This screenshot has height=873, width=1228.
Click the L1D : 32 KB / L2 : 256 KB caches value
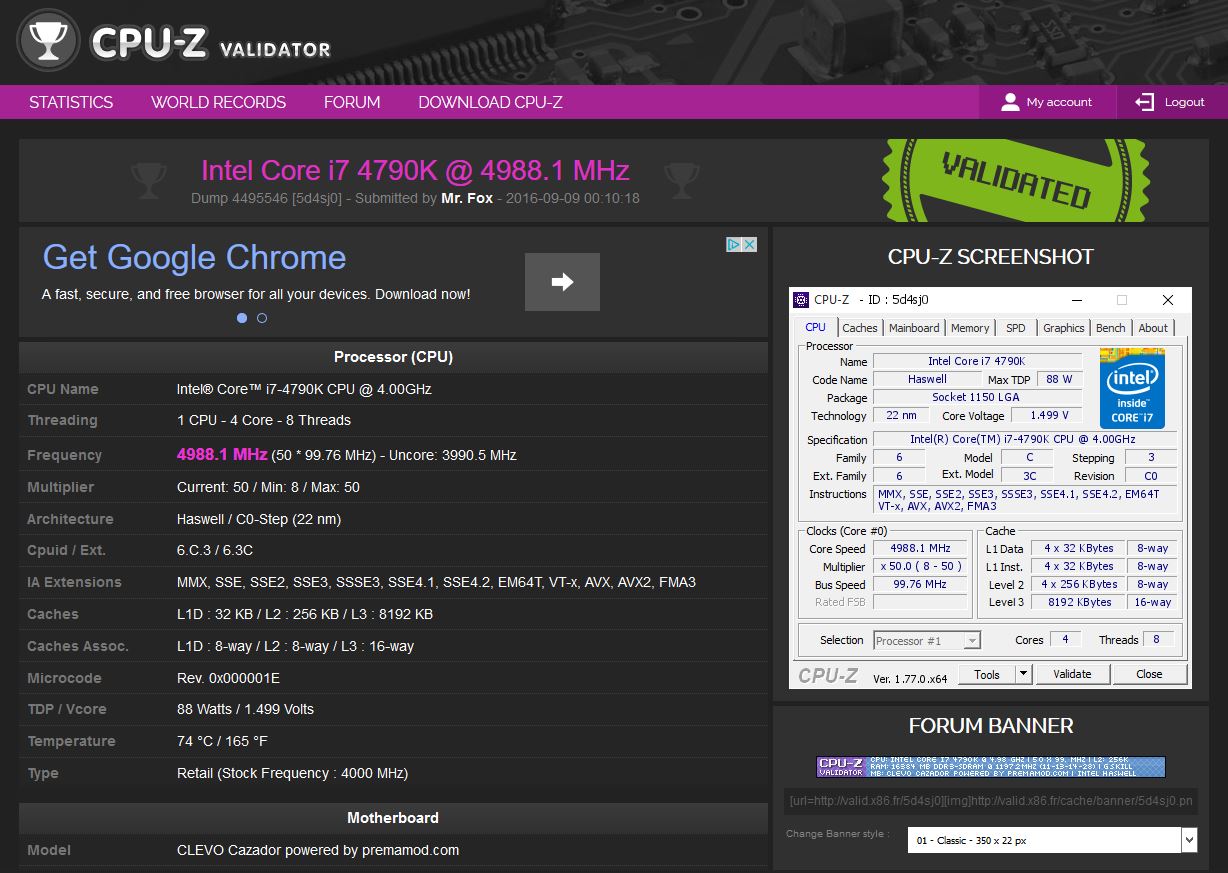305,614
